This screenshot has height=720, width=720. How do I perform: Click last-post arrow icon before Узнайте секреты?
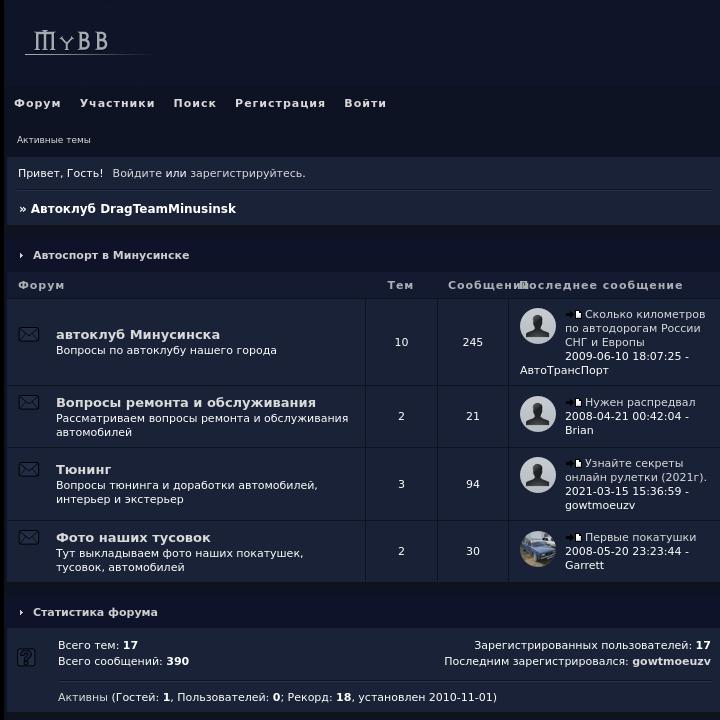coord(574,463)
